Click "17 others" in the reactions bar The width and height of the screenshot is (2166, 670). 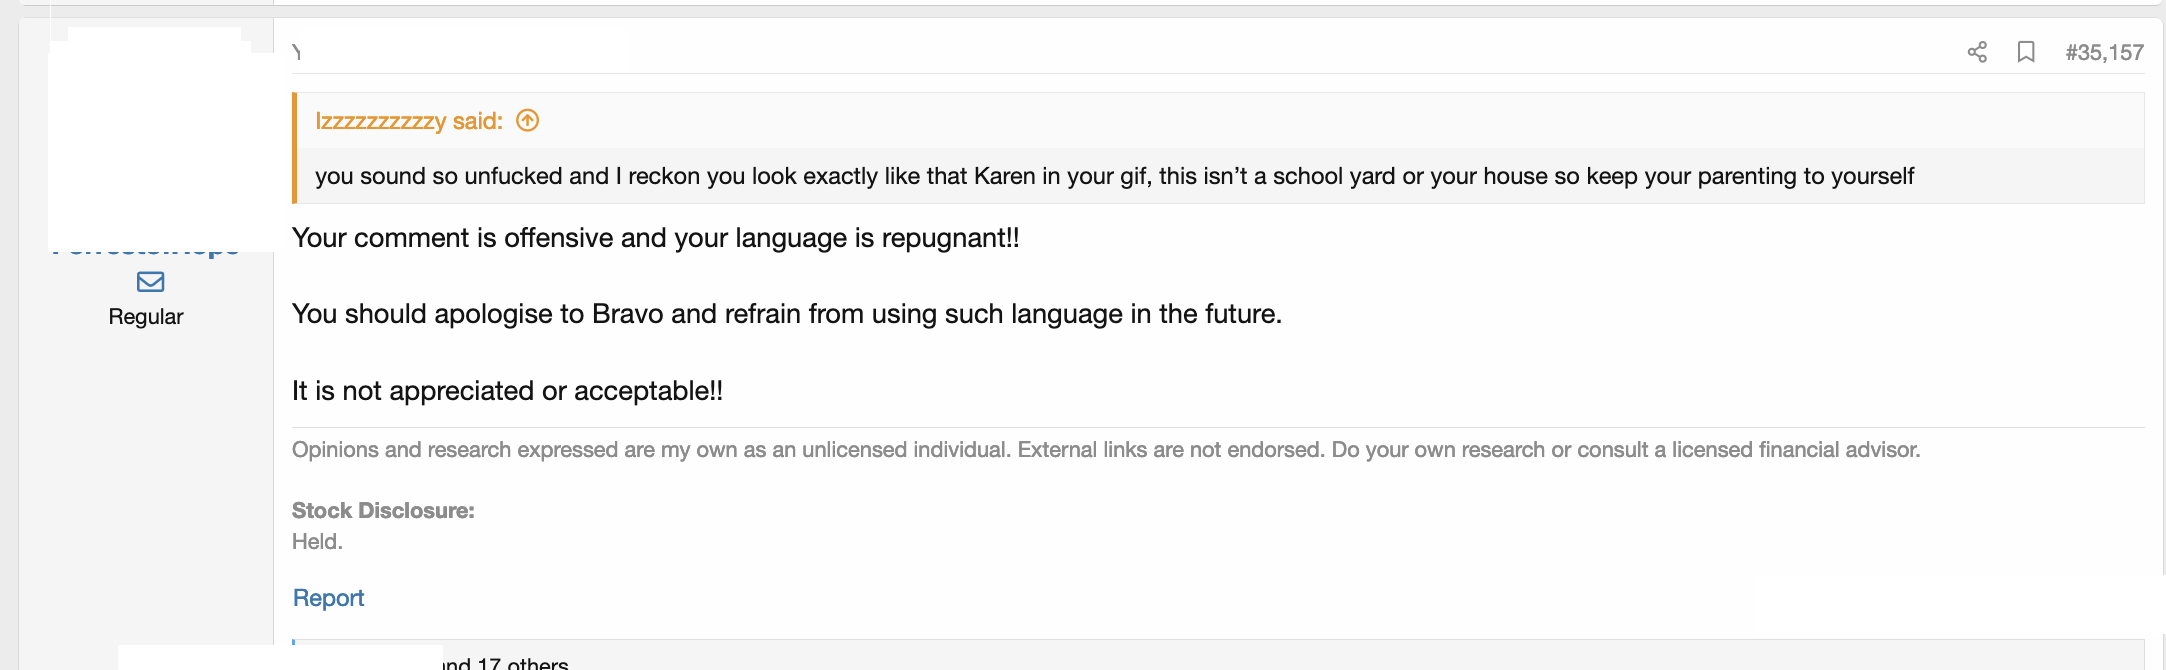pyautogui.click(x=522, y=663)
